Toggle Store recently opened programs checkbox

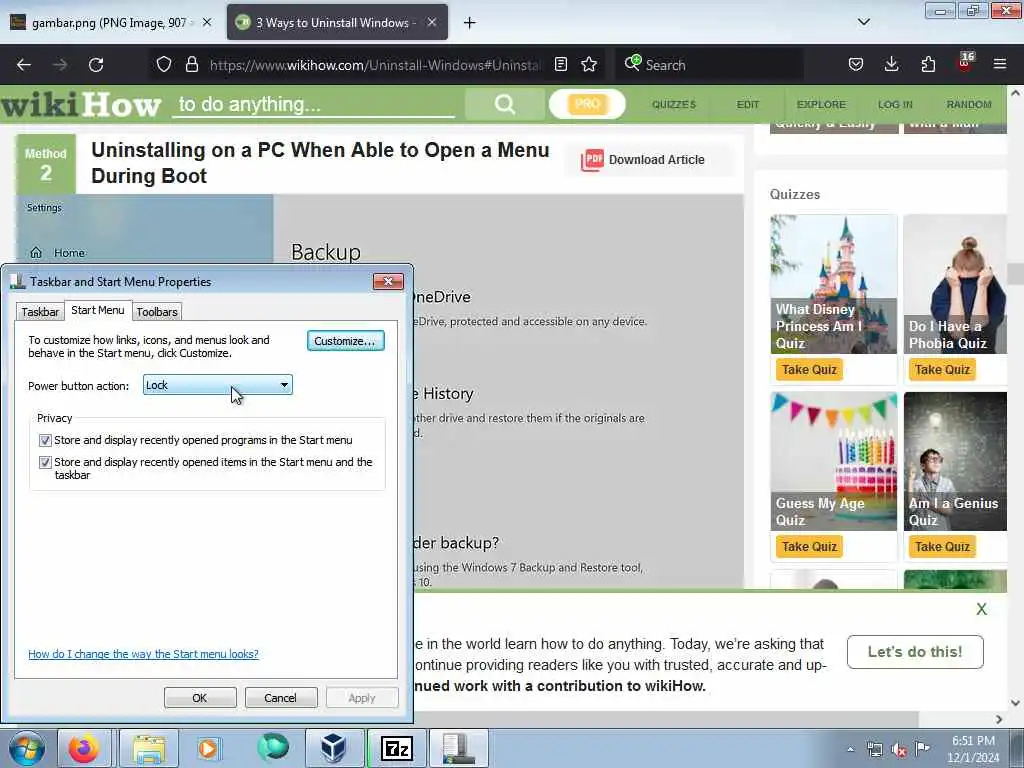coord(45,440)
